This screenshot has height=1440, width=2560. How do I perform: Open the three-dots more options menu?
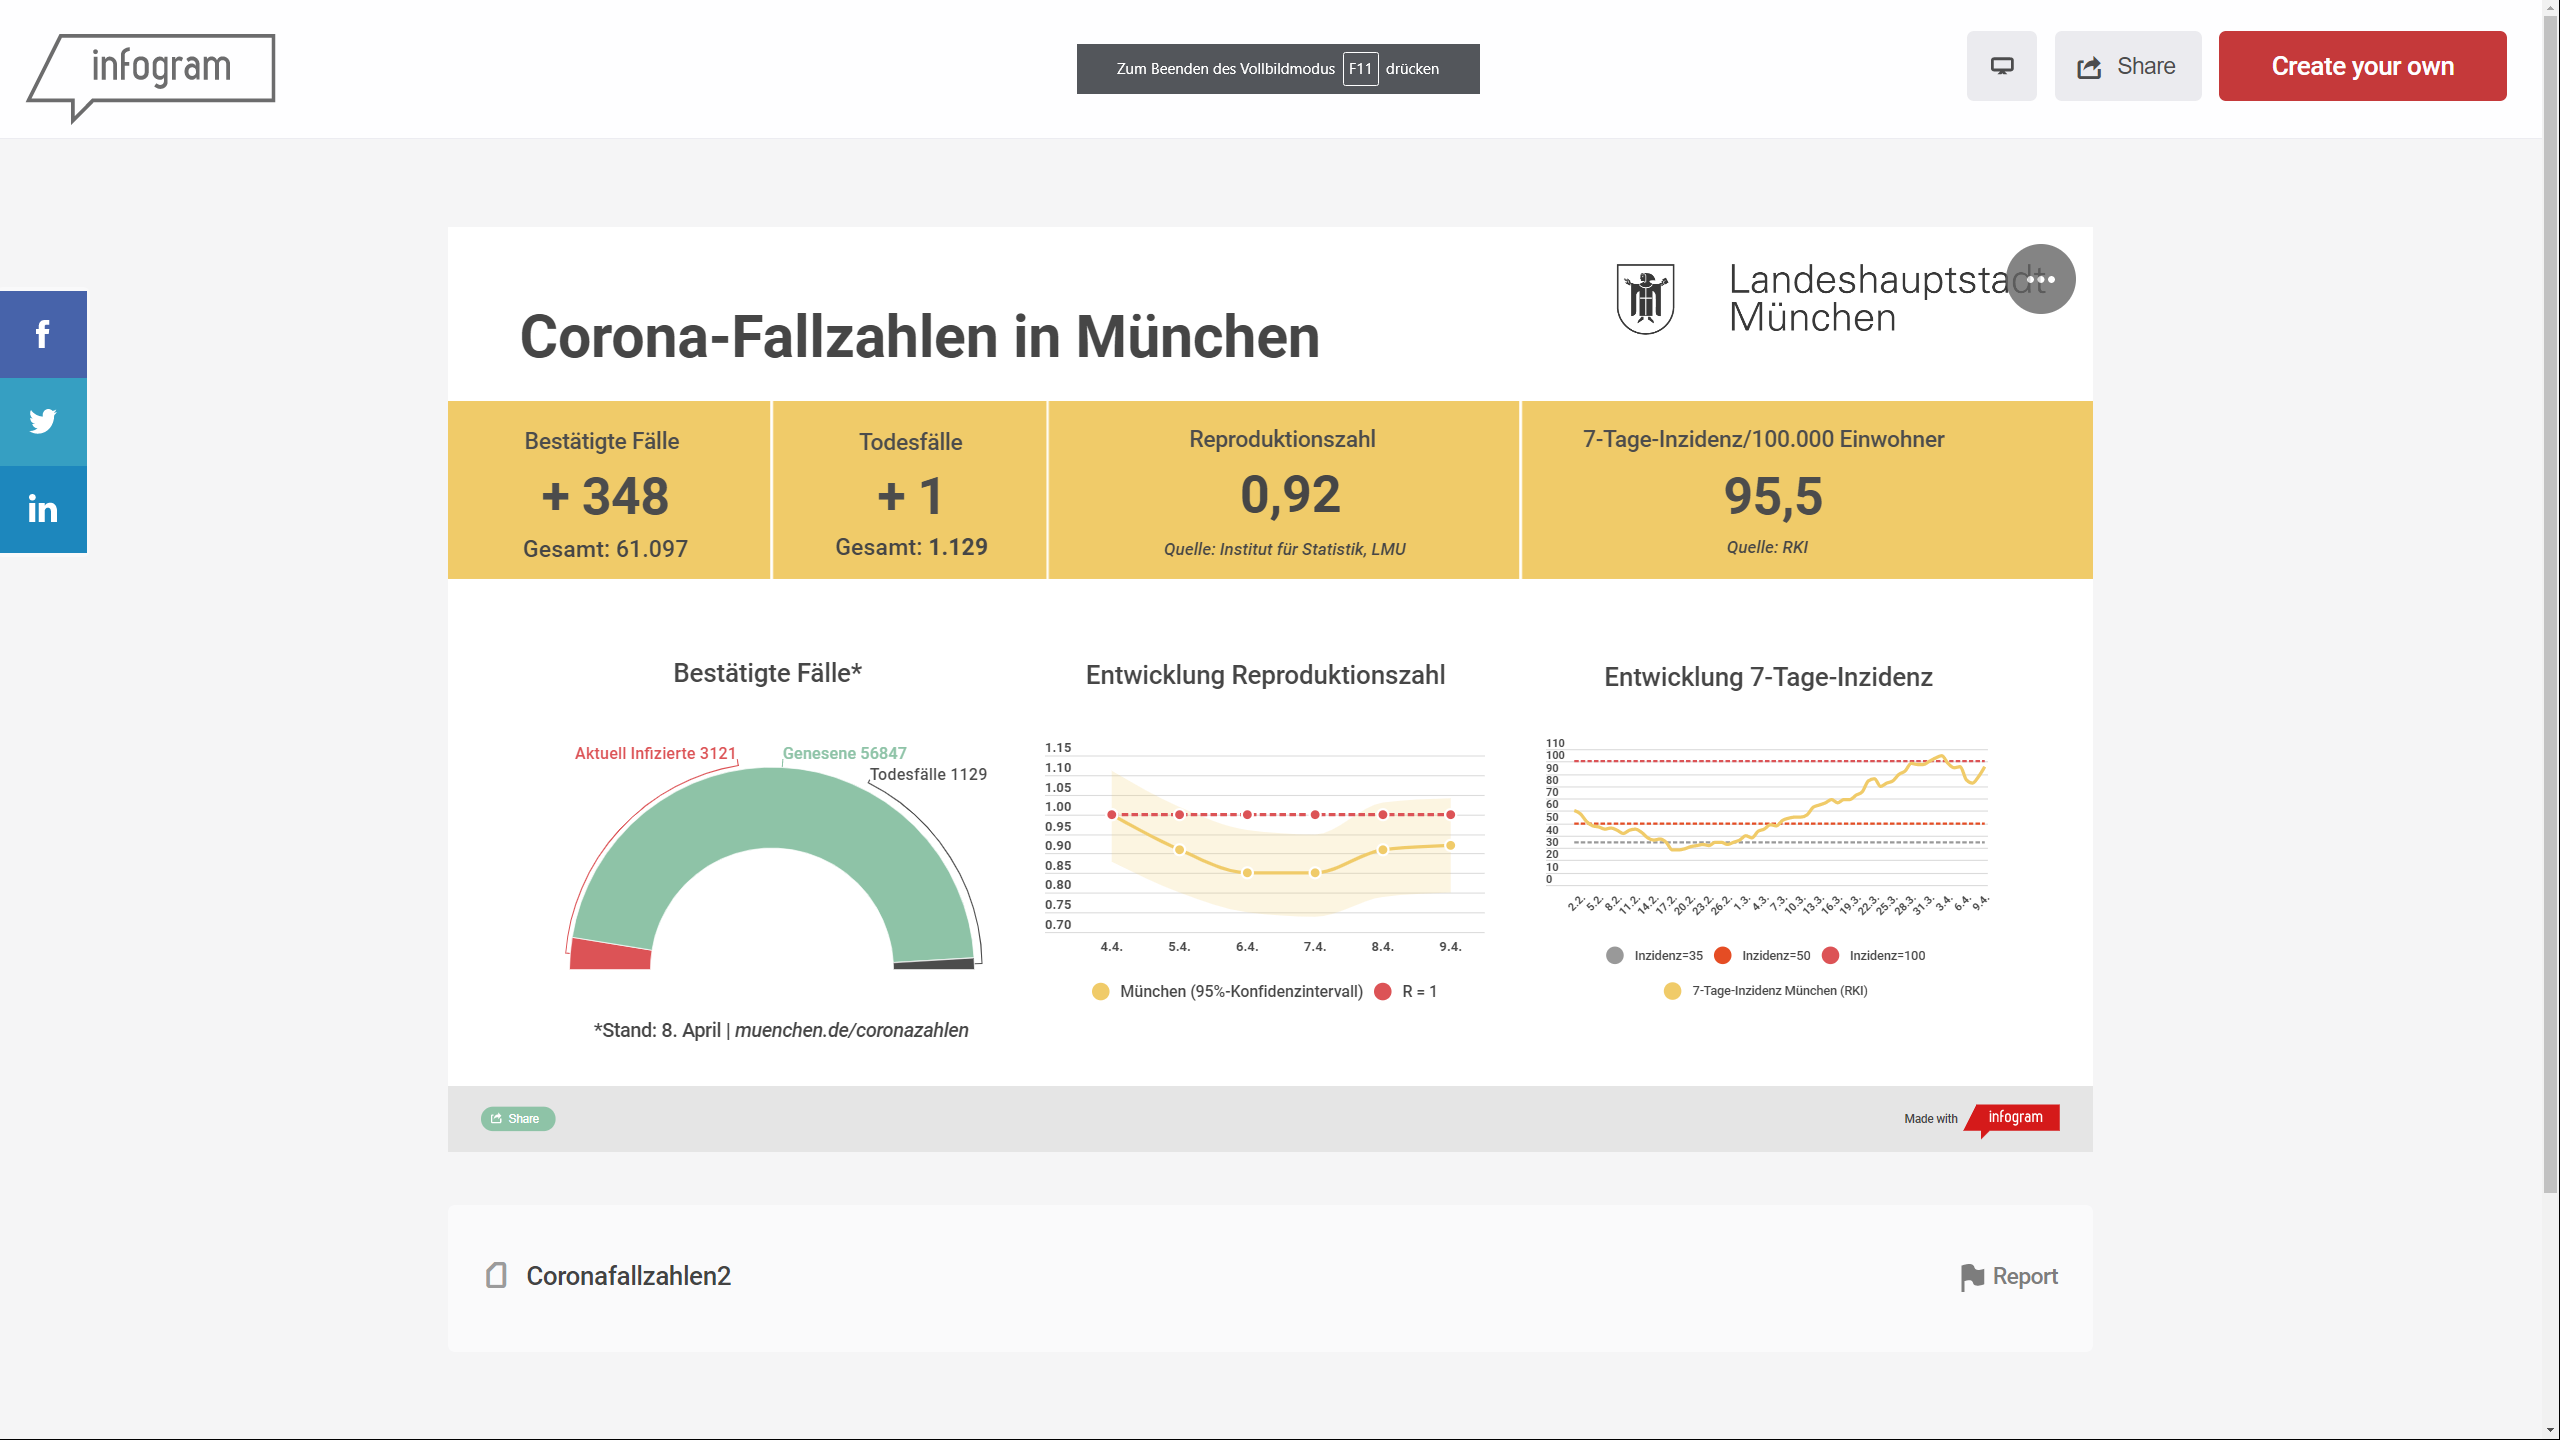2040,279
